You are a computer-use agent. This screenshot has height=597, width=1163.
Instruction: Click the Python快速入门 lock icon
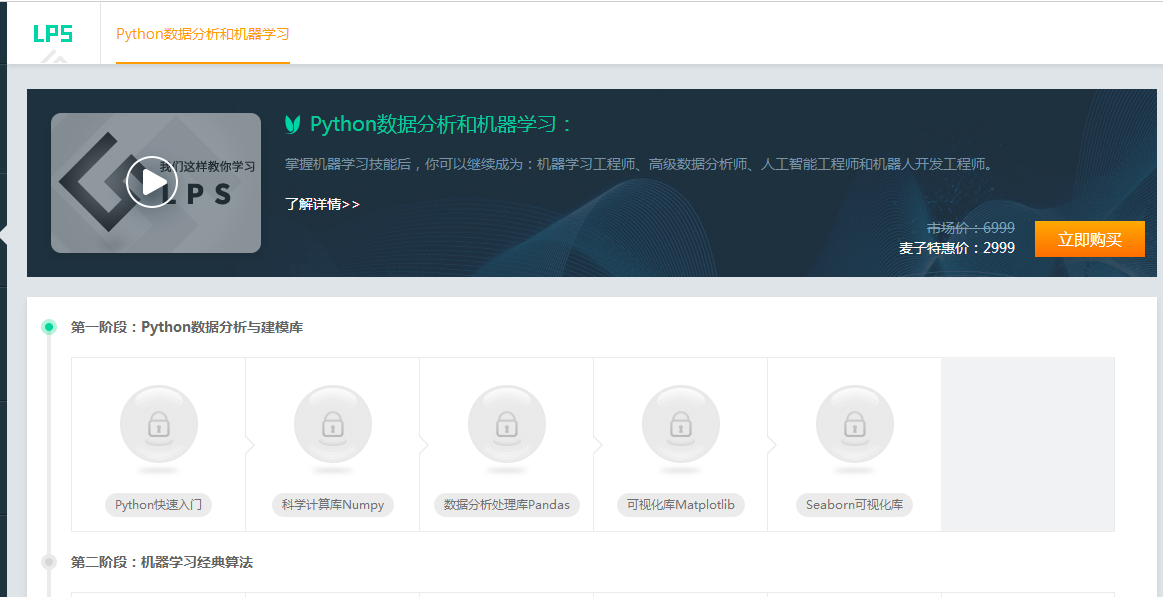158,425
